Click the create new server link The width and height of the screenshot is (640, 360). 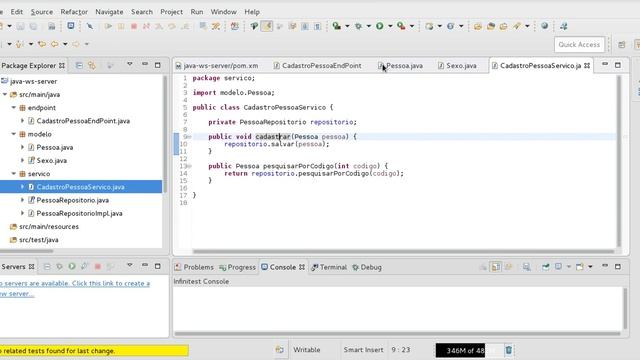point(75,288)
